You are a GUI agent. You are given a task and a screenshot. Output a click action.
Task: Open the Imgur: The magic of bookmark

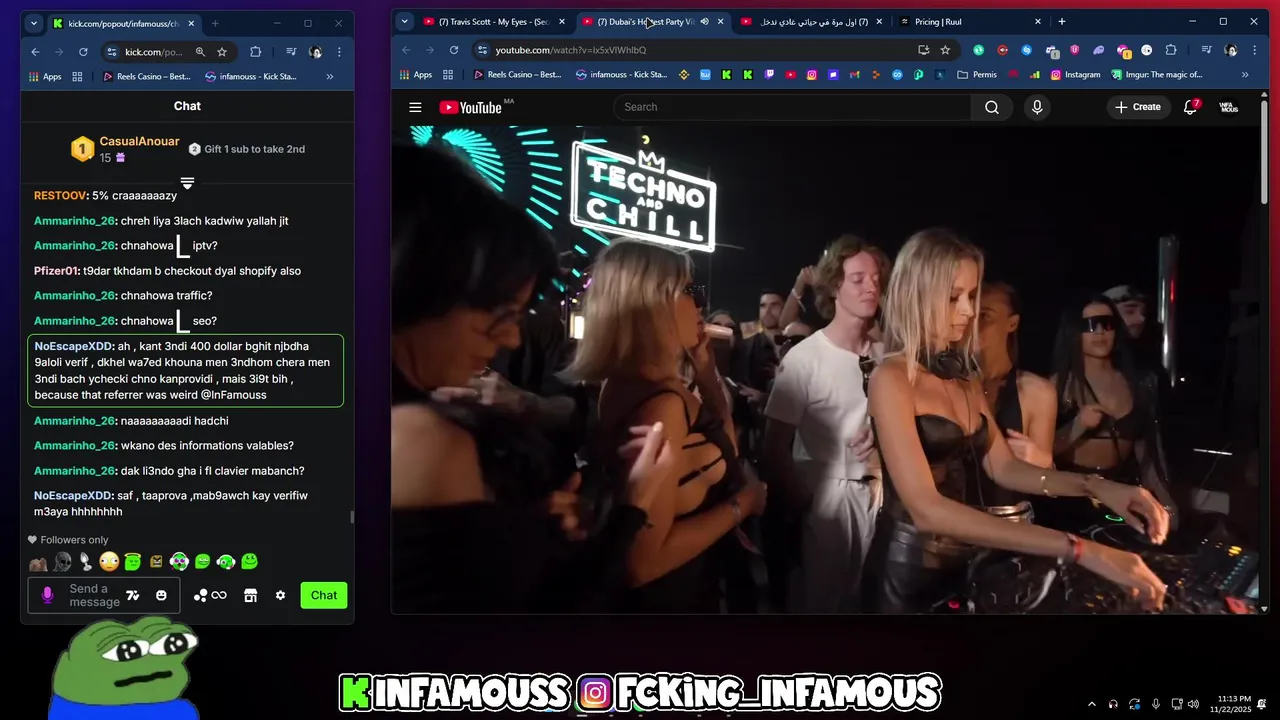pyautogui.click(x=1156, y=74)
